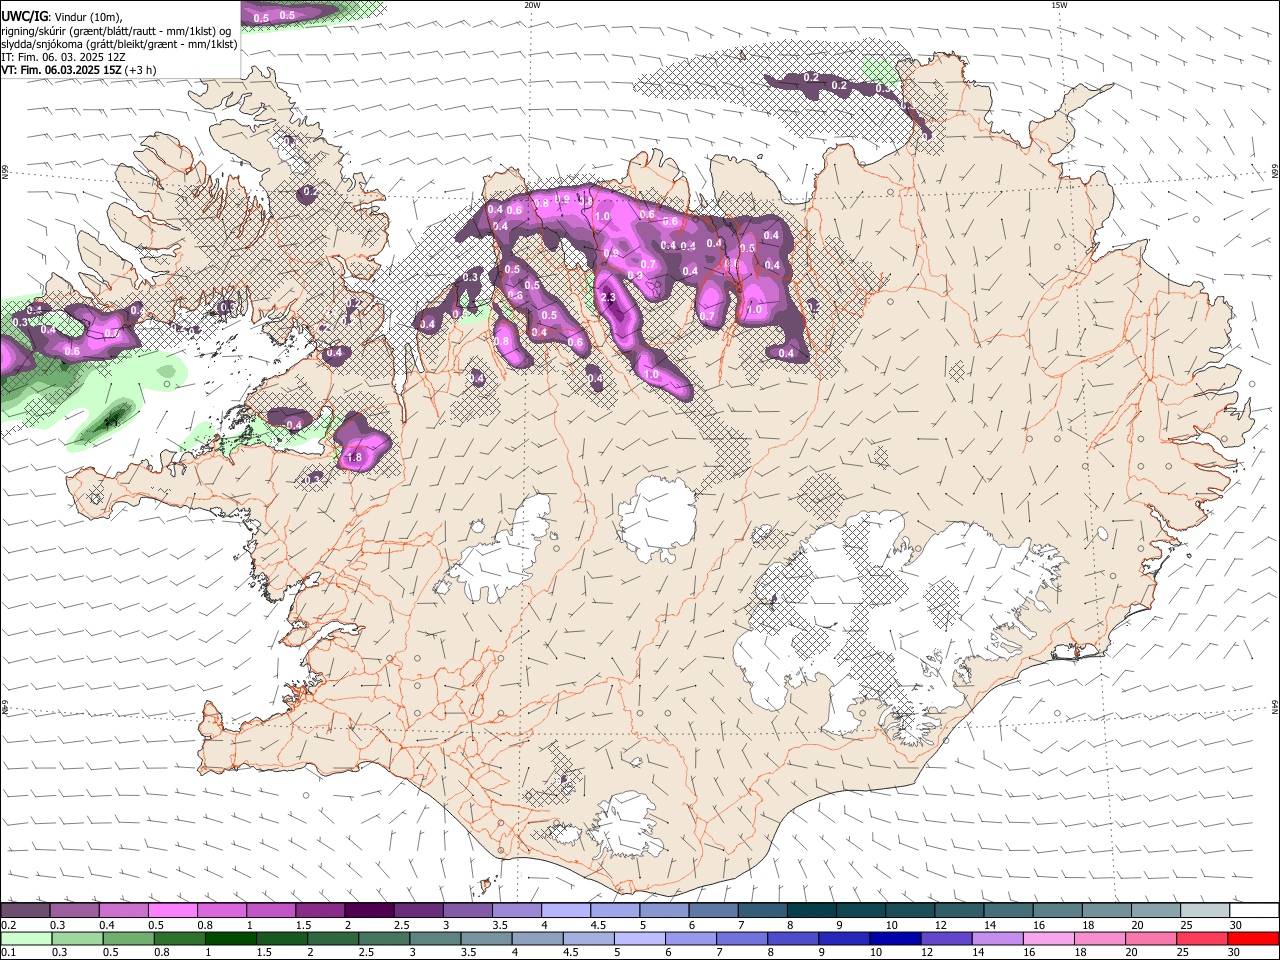The height and width of the screenshot is (960, 1280).
Task: Pick the pale grey 25 swatch in upper legend row
Action: (1203, 911)
